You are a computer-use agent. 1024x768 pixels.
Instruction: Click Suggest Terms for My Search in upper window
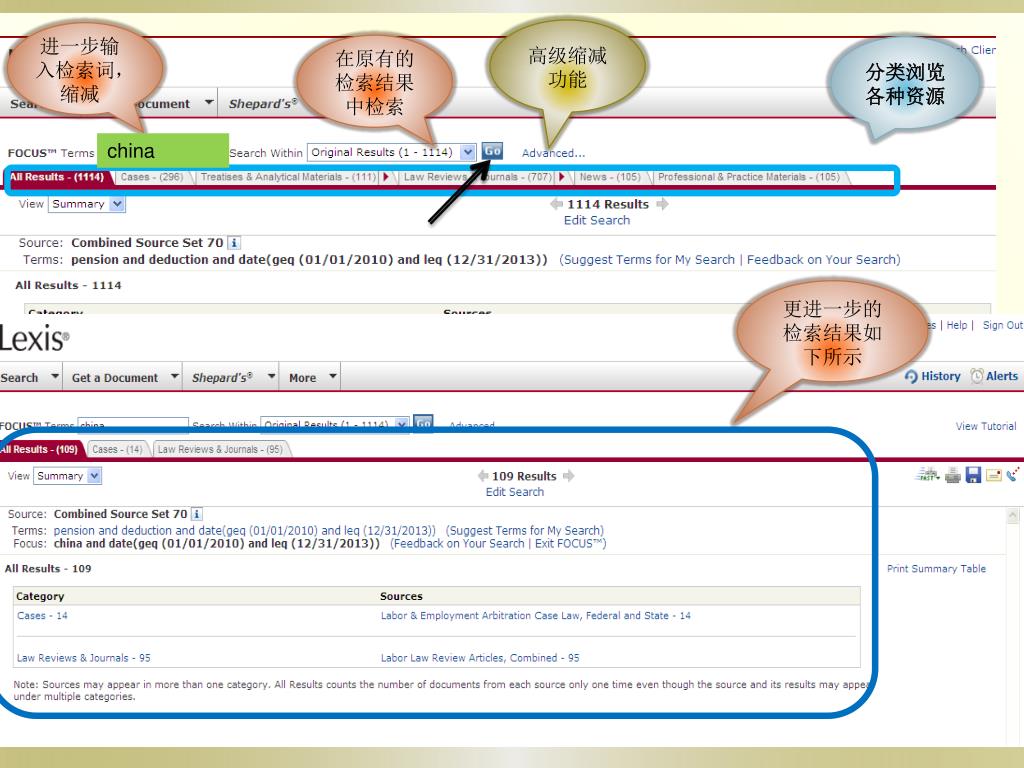coord(649,260)
